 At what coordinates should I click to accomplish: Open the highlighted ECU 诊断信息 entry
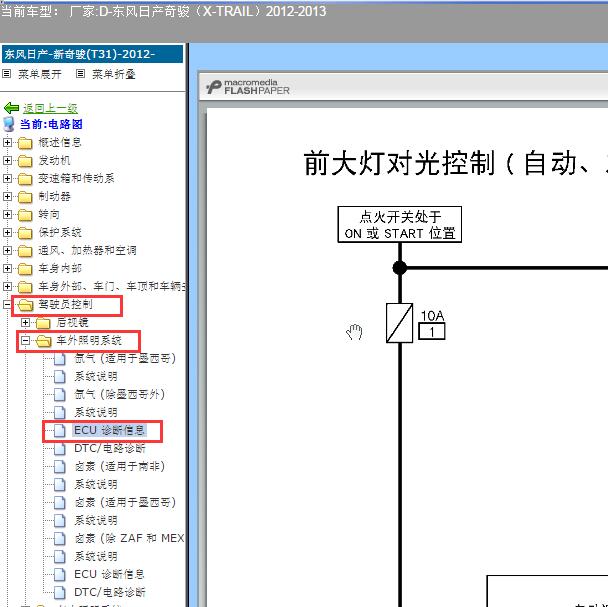109,431
